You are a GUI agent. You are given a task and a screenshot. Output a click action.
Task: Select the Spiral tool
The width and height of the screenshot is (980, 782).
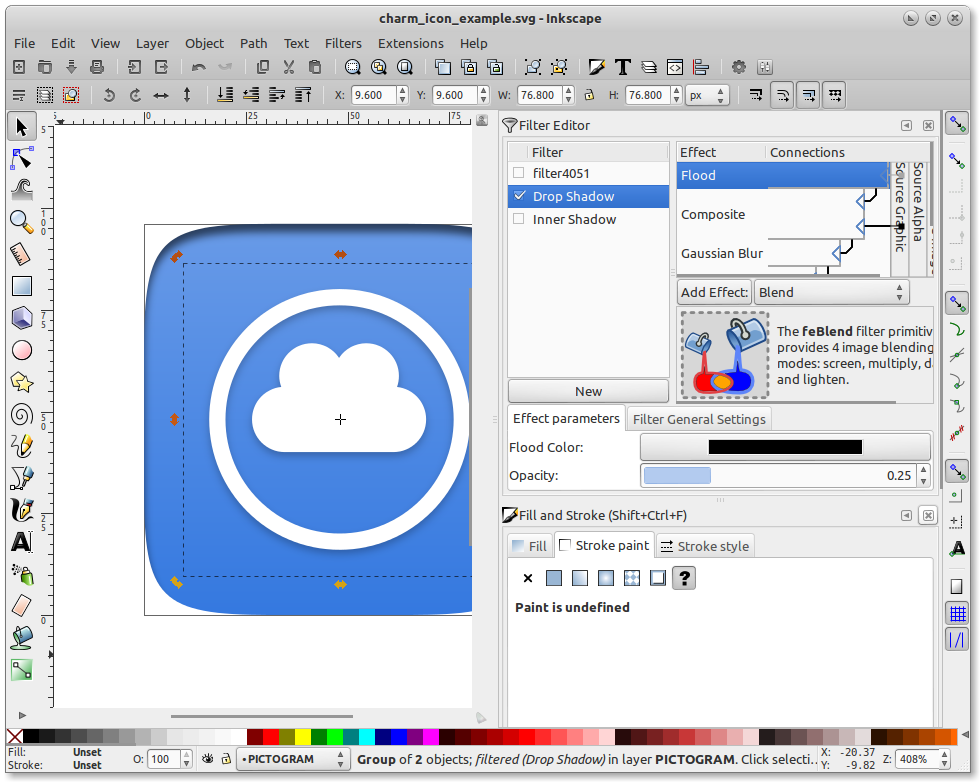pyautogui.click(x=21, y=414)
